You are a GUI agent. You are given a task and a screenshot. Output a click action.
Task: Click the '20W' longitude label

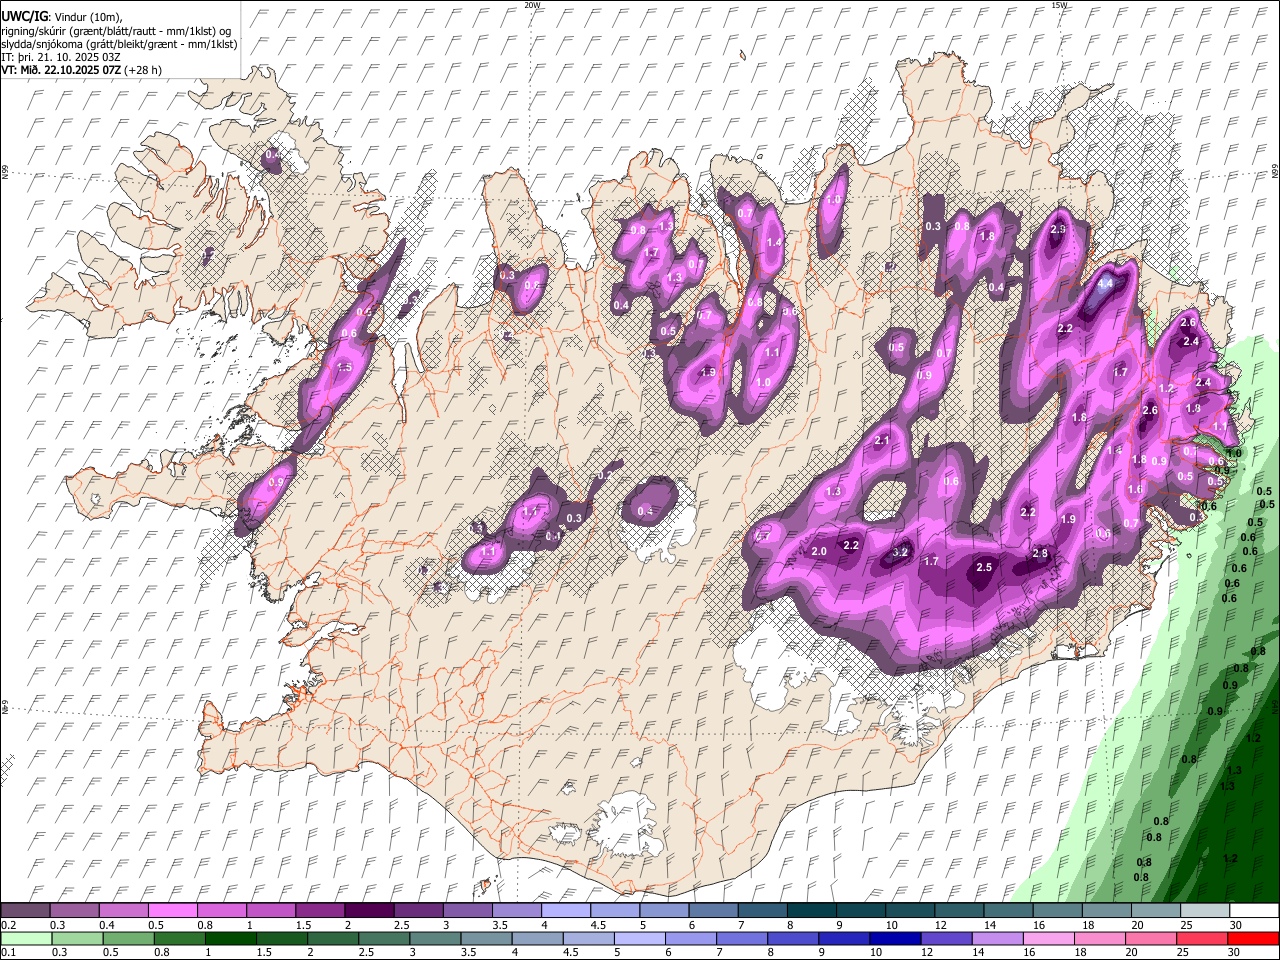(x=533, y=5)
